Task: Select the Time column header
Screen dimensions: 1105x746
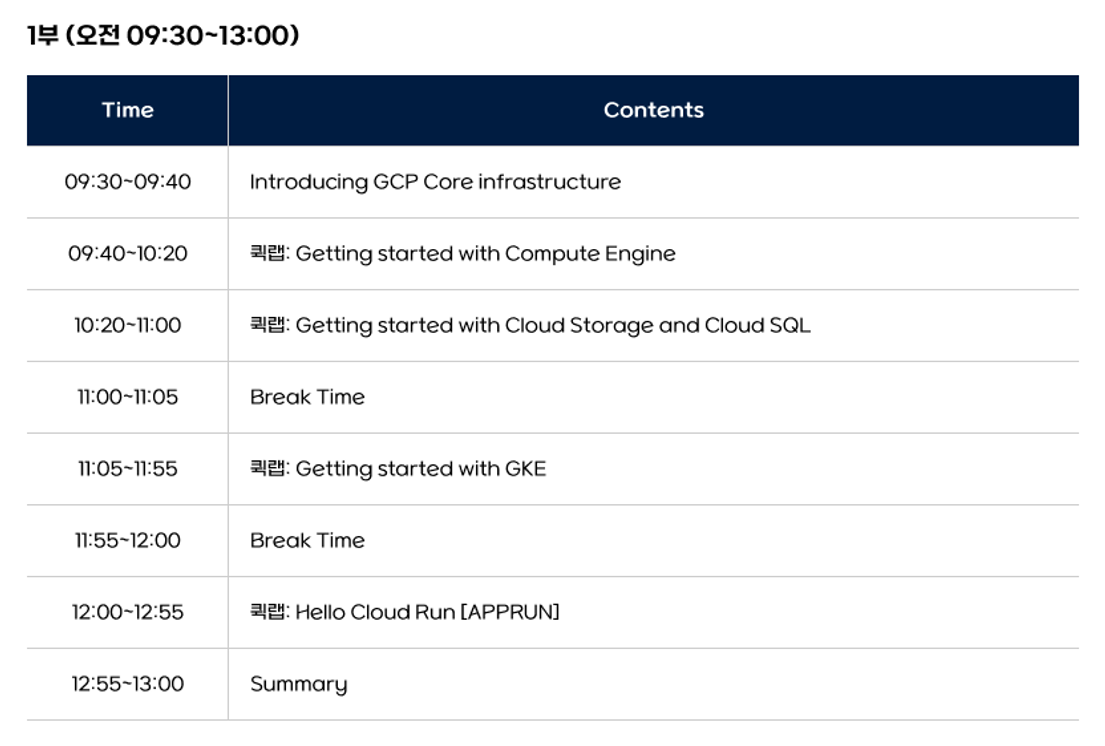Action: [127, 110]
